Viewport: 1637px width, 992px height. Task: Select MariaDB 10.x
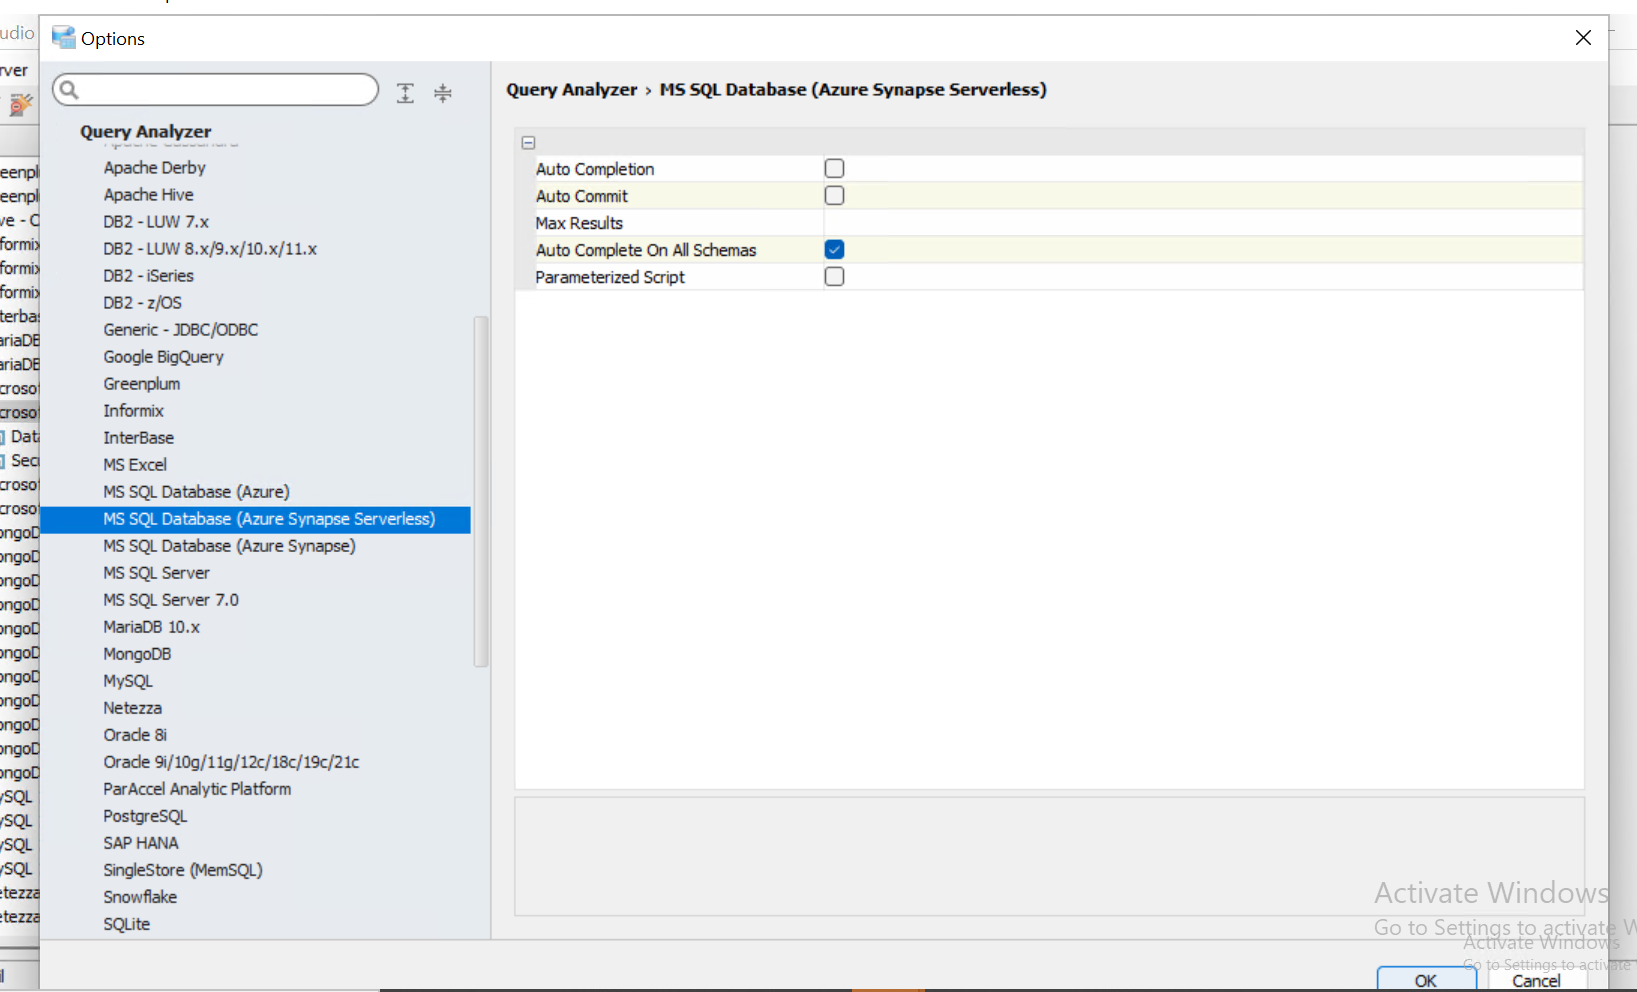tap(152, 627)
